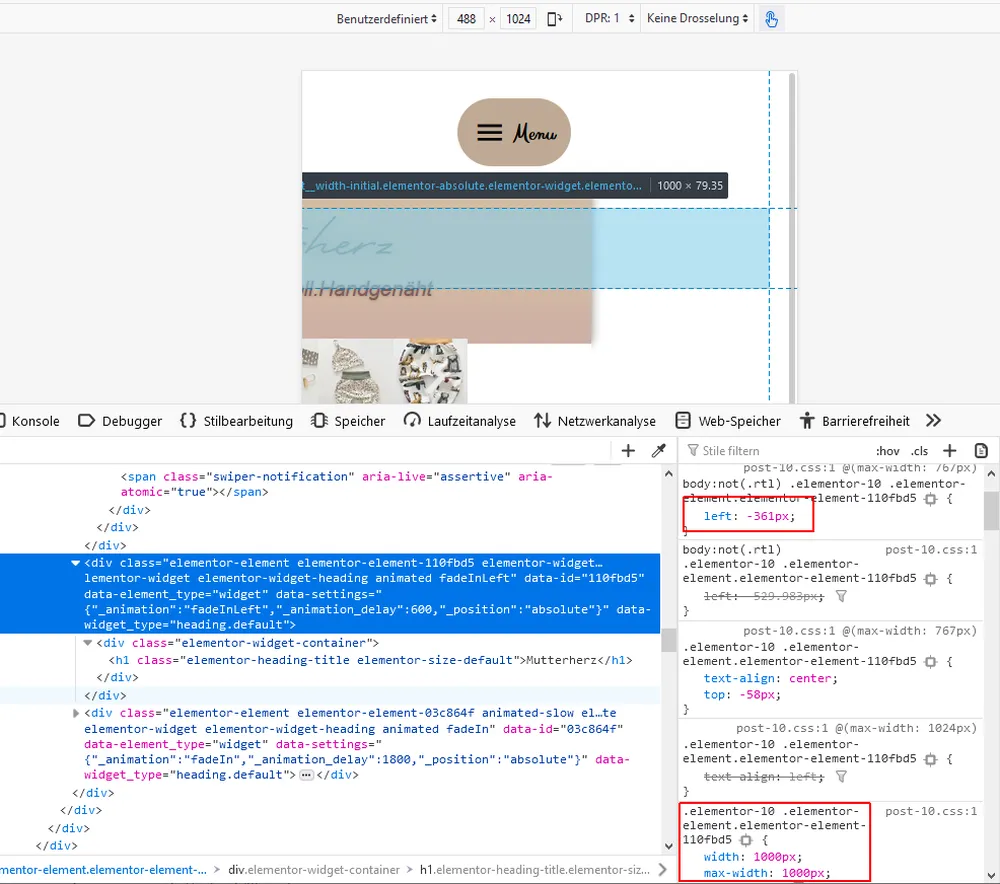Open the Benutzerdefiniert device dropdown
The width and height of the screenshot is (1000, 884).
pyautogui.click(x=386, y=18)
